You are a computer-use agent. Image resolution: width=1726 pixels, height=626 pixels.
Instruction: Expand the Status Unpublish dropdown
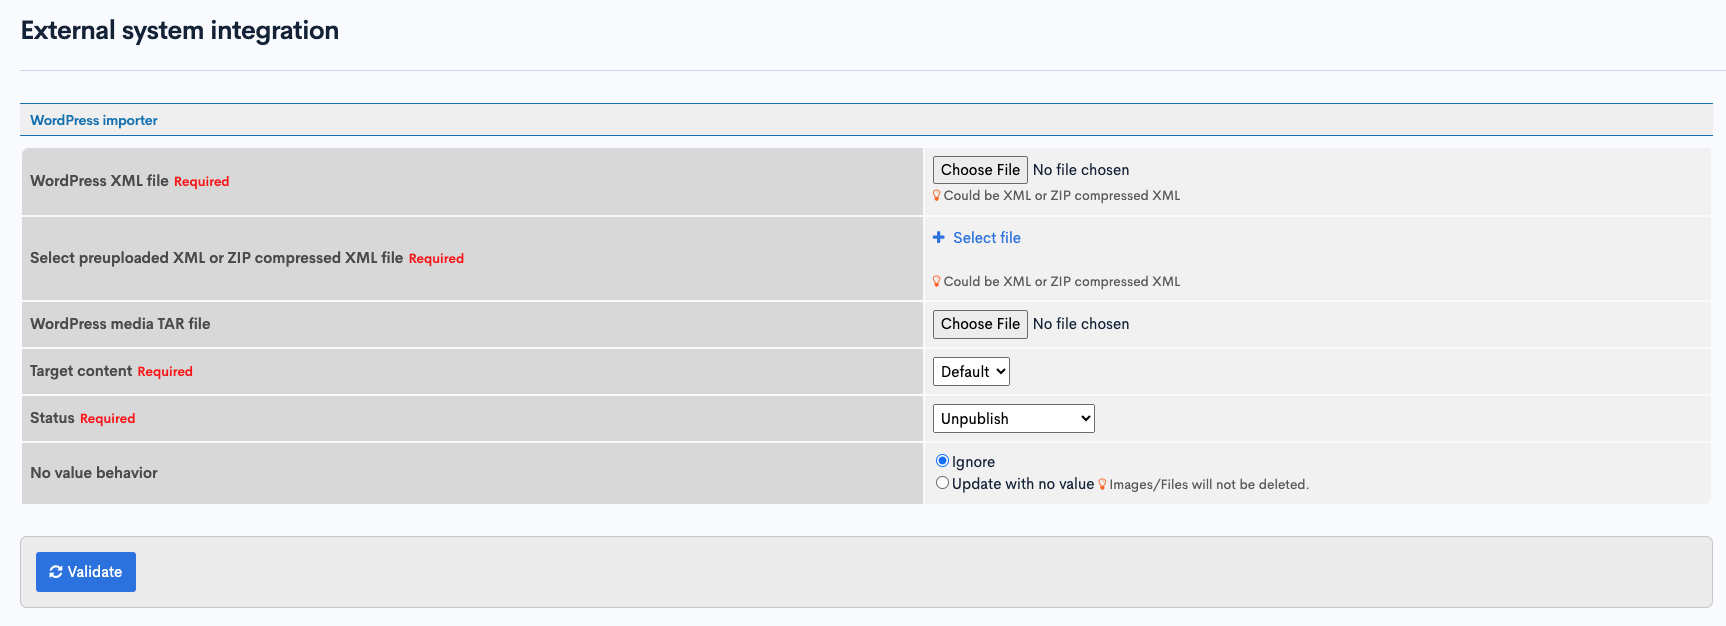click(x=1013, y=419)
